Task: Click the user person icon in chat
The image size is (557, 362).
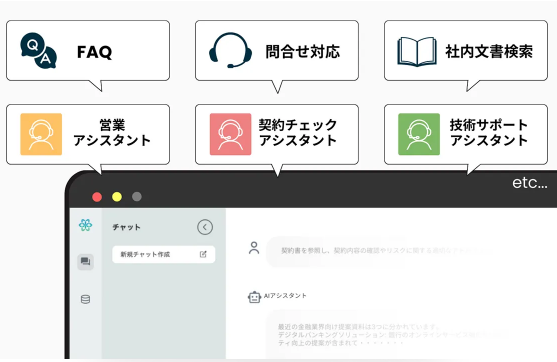Action: point(254,248)
